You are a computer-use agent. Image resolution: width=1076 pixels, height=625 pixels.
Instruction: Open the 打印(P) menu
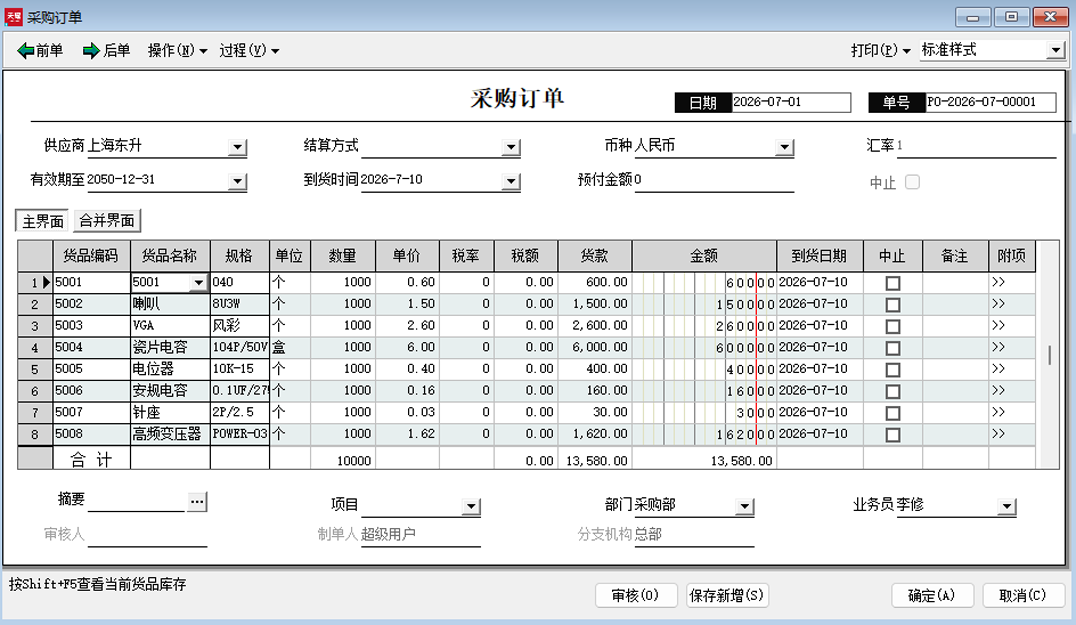point(880,50)
